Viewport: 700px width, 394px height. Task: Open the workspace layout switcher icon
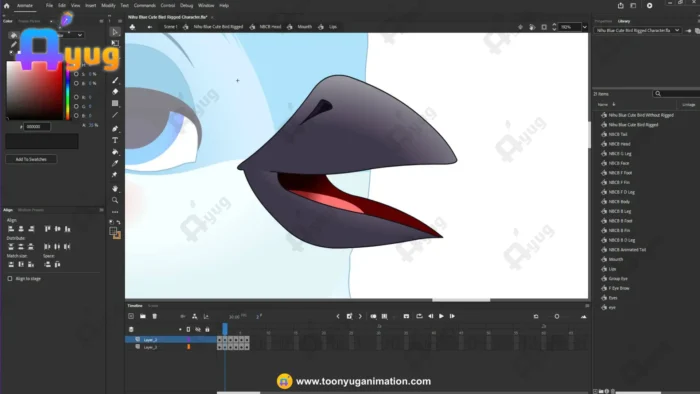point(633,6)
